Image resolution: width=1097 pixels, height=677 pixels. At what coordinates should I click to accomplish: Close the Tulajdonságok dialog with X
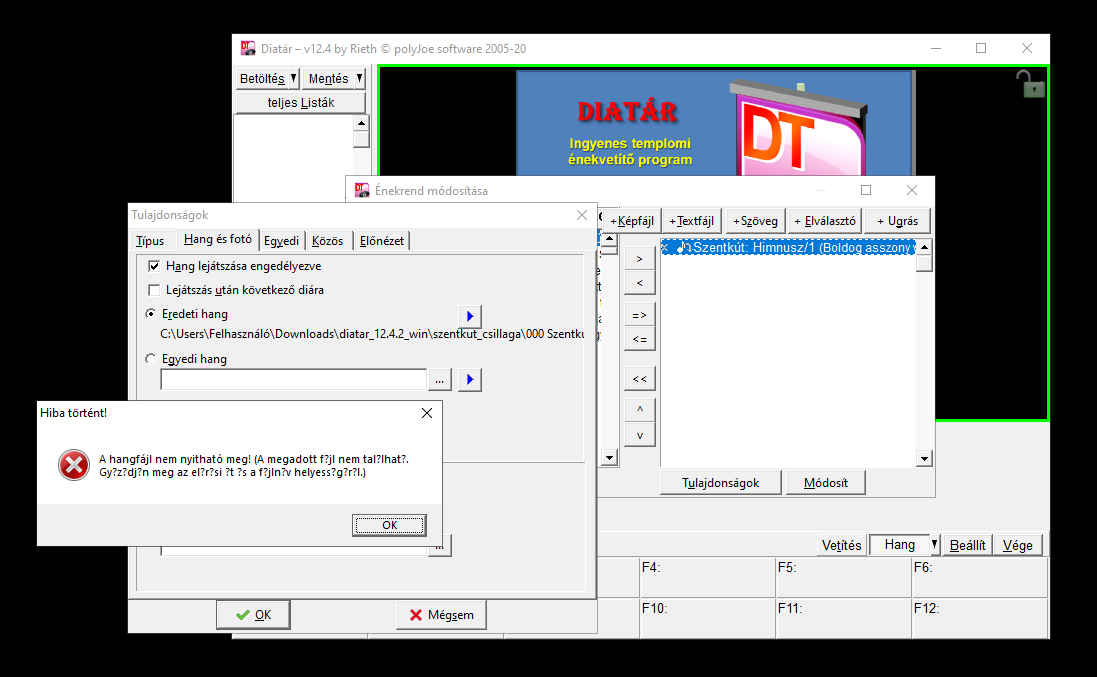tap(581, 215)
